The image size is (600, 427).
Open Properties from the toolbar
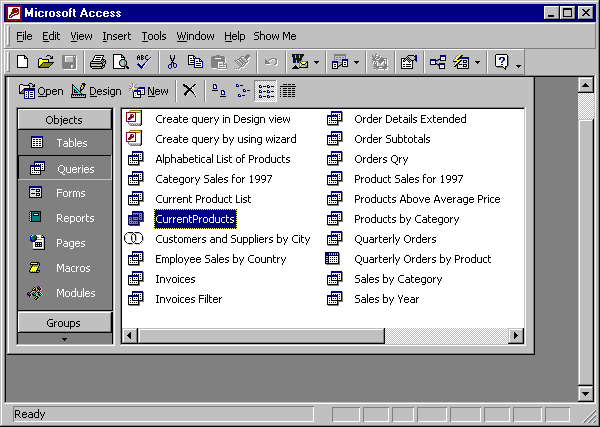(x=409, y=62)
